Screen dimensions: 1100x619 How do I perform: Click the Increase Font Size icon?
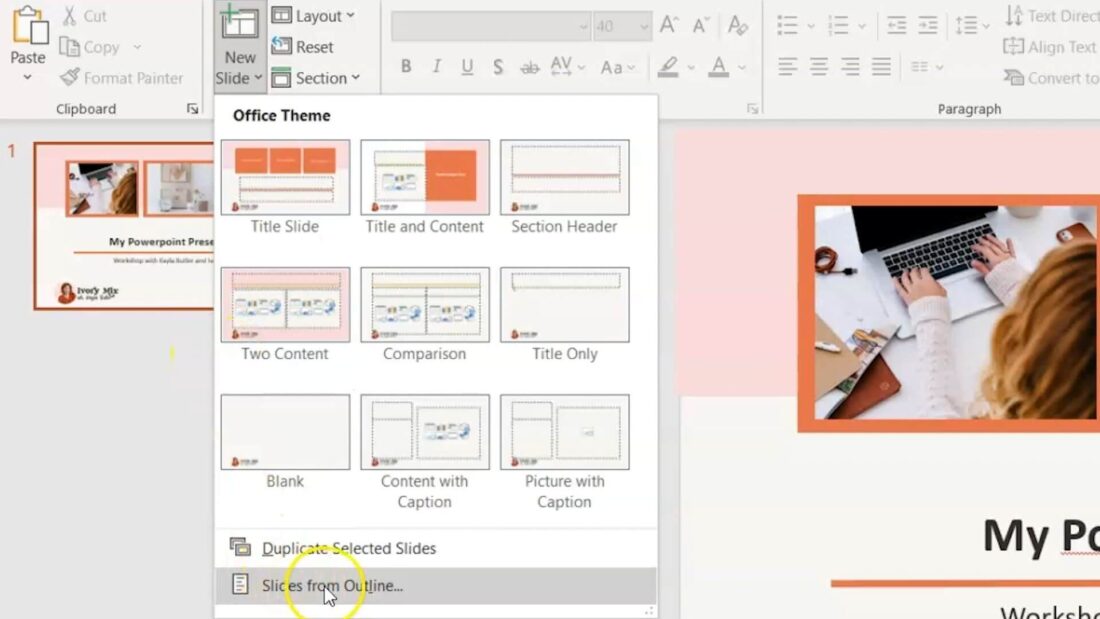tap(668, 26)
